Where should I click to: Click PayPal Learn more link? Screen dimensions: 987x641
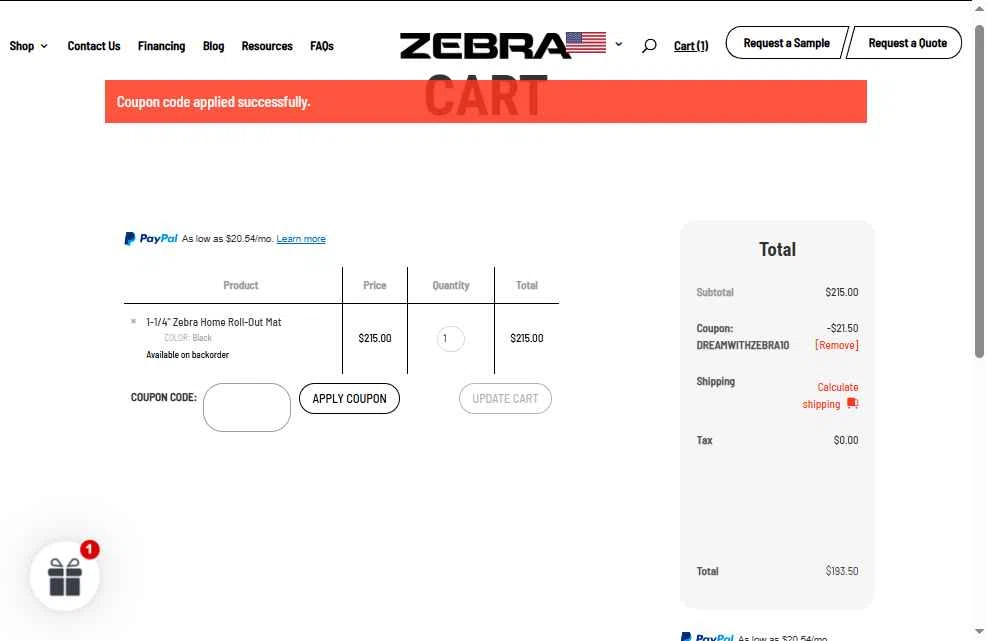301,239
